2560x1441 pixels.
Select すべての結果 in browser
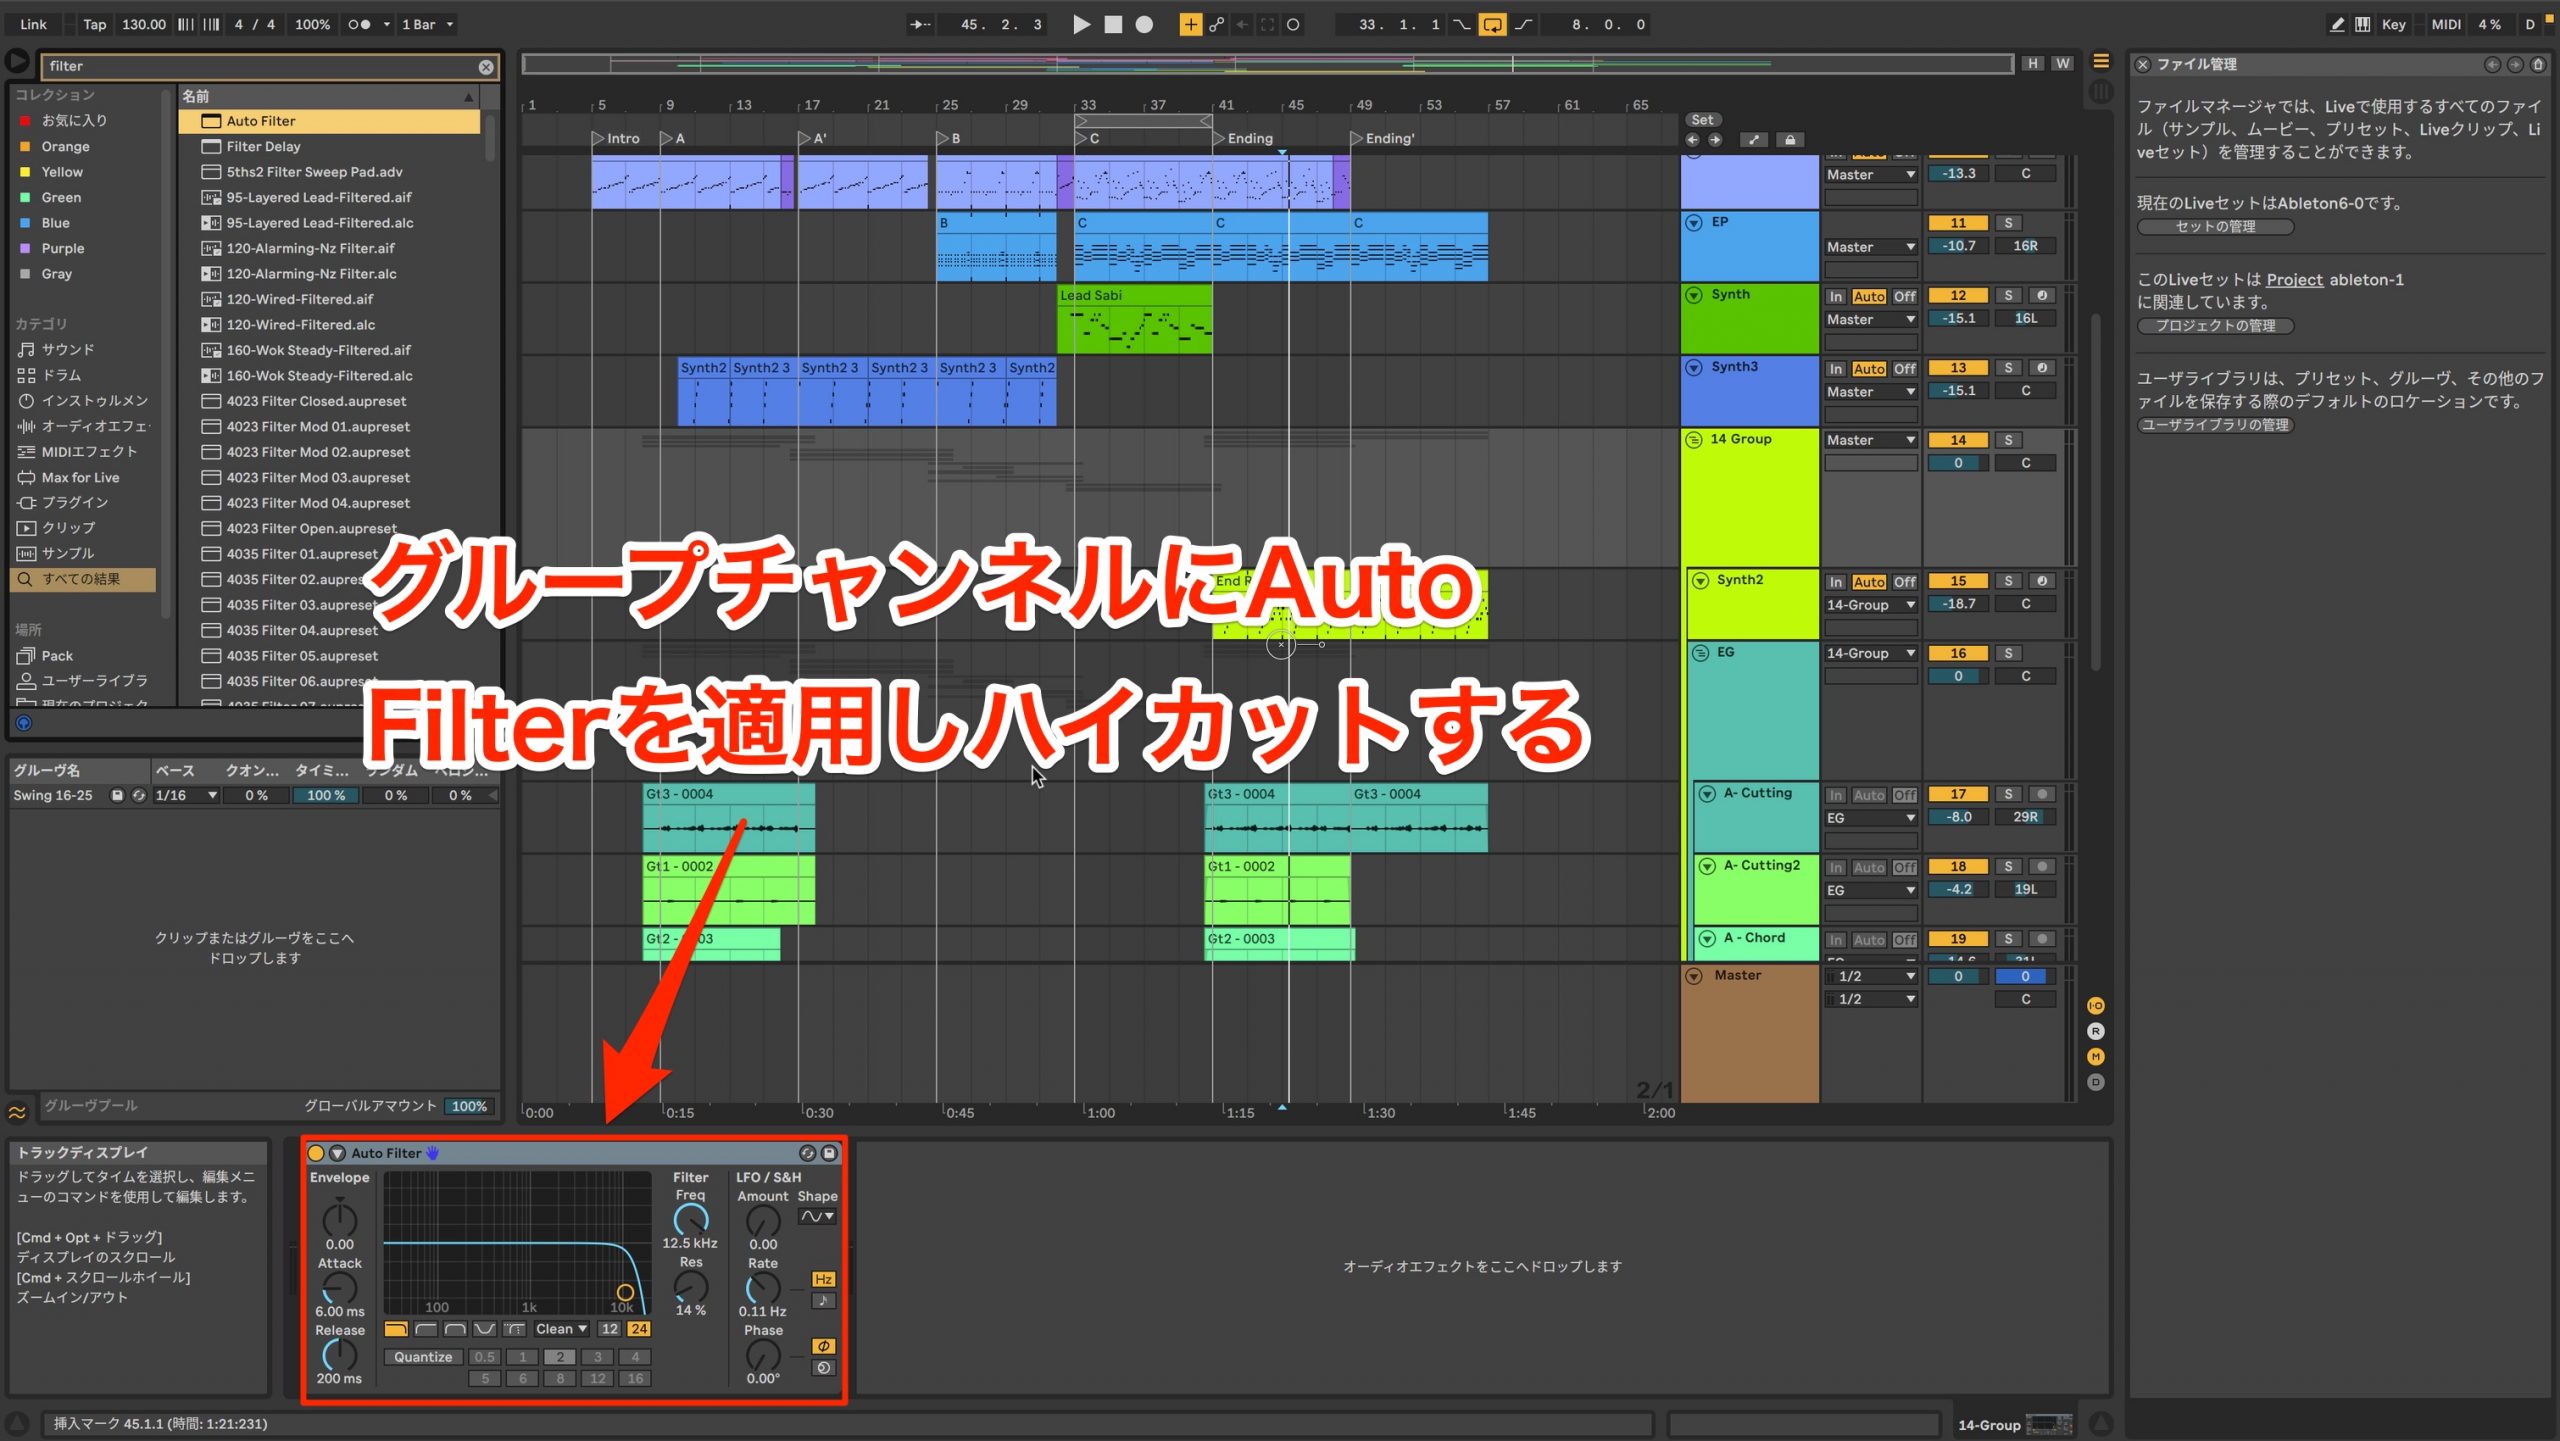tap(82, 579)
